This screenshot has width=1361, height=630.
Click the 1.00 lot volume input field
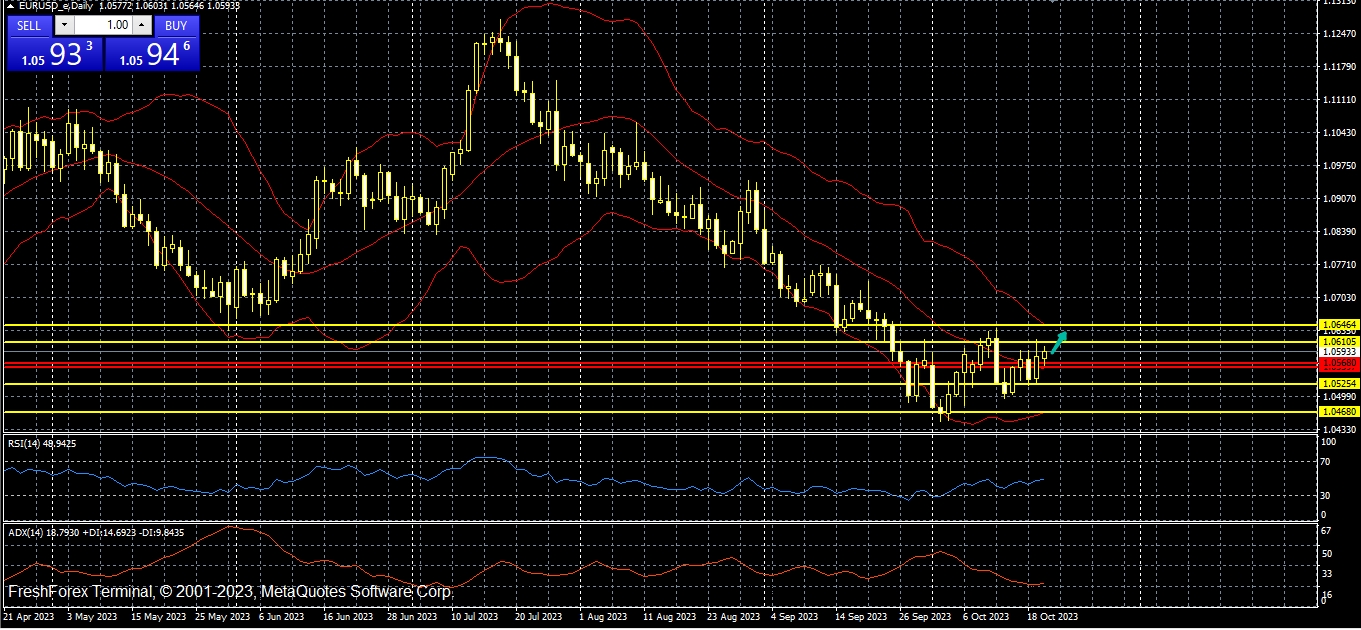tap(104, 25)
